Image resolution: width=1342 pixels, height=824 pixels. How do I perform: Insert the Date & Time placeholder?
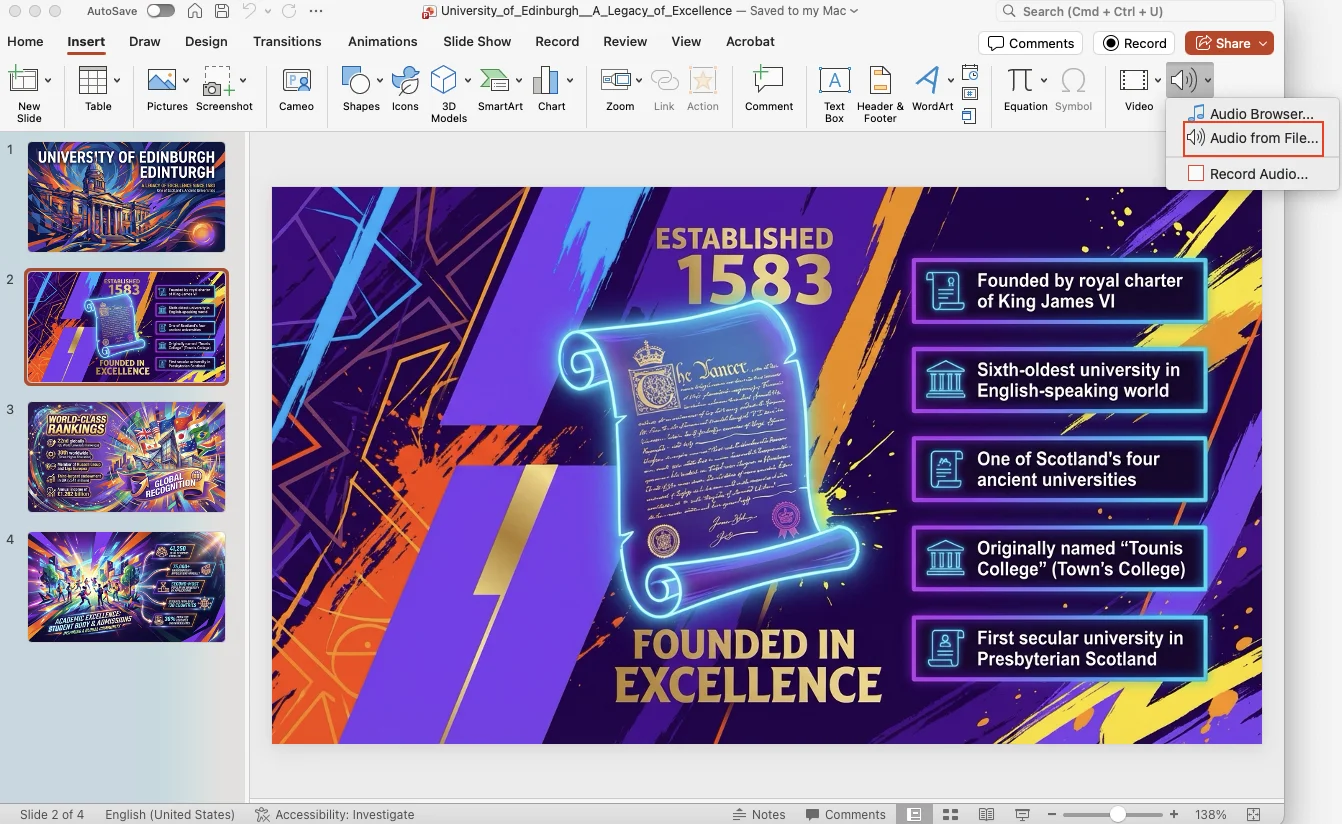[970, 72]
